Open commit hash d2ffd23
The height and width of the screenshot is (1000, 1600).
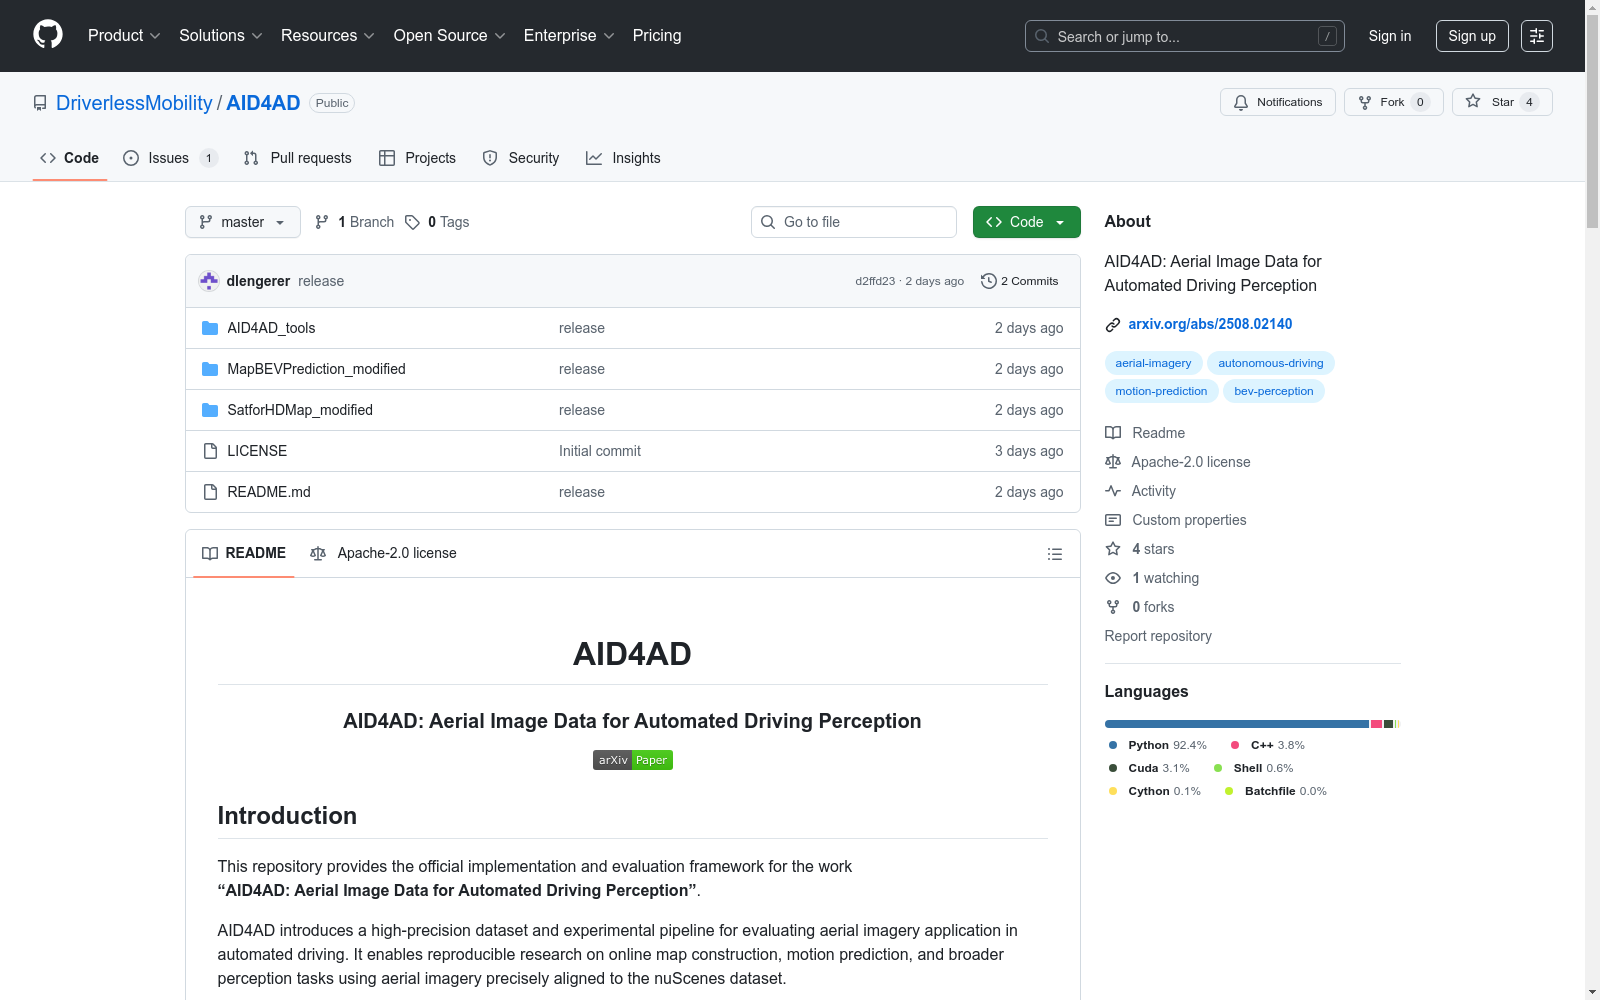click(875, 281)
